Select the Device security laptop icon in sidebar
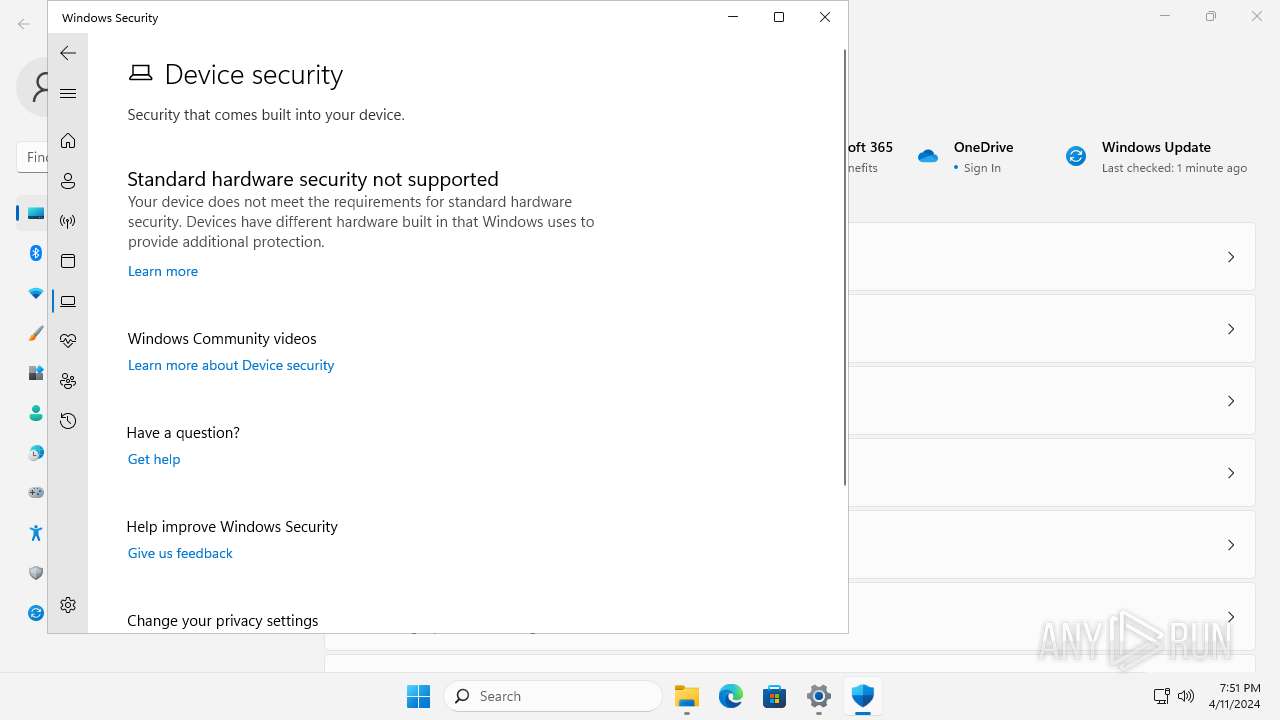The height and width of the screenshot is (720, 1280). pos(68,301)
